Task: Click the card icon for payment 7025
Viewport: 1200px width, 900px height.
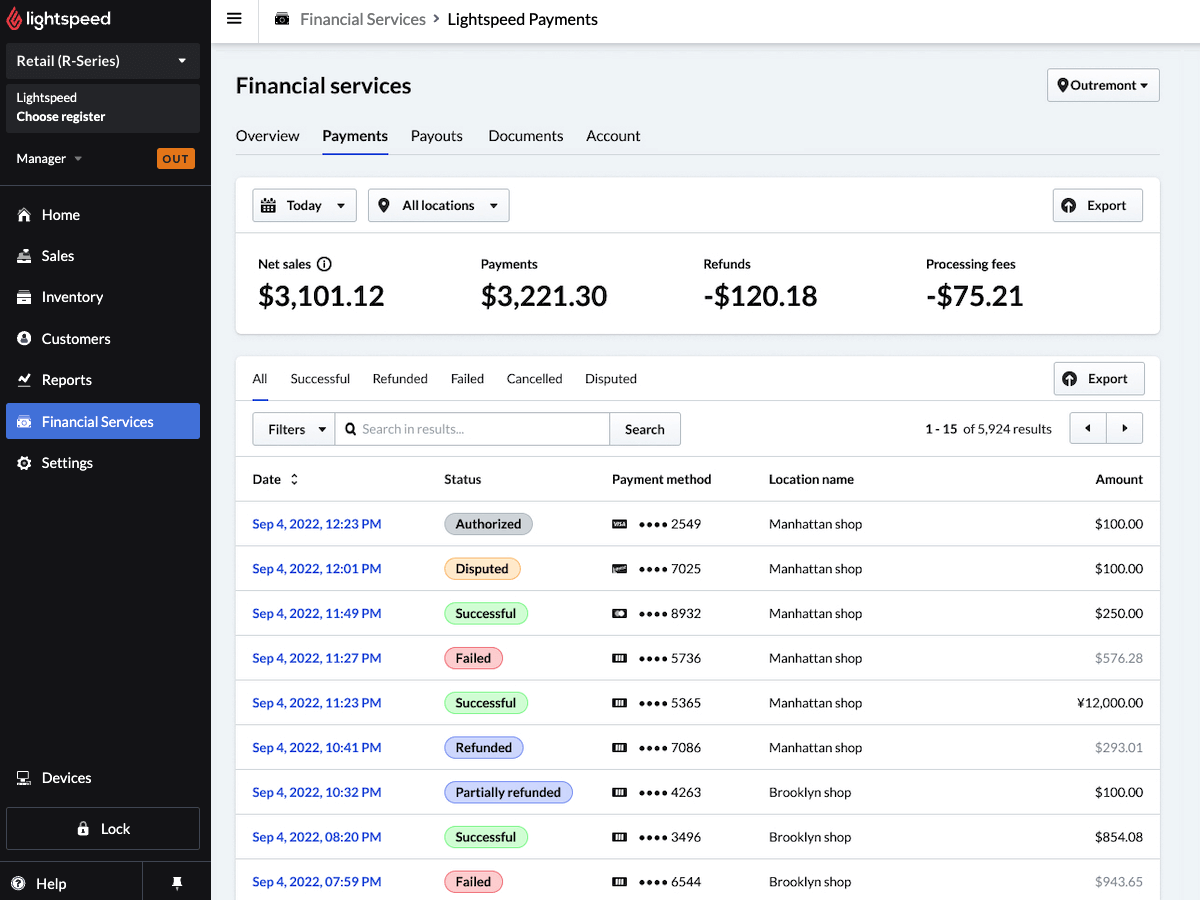Action: [619, 569]
